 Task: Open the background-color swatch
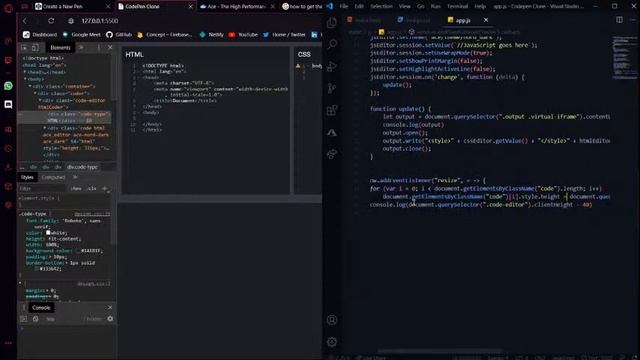[x=78, y=251]
